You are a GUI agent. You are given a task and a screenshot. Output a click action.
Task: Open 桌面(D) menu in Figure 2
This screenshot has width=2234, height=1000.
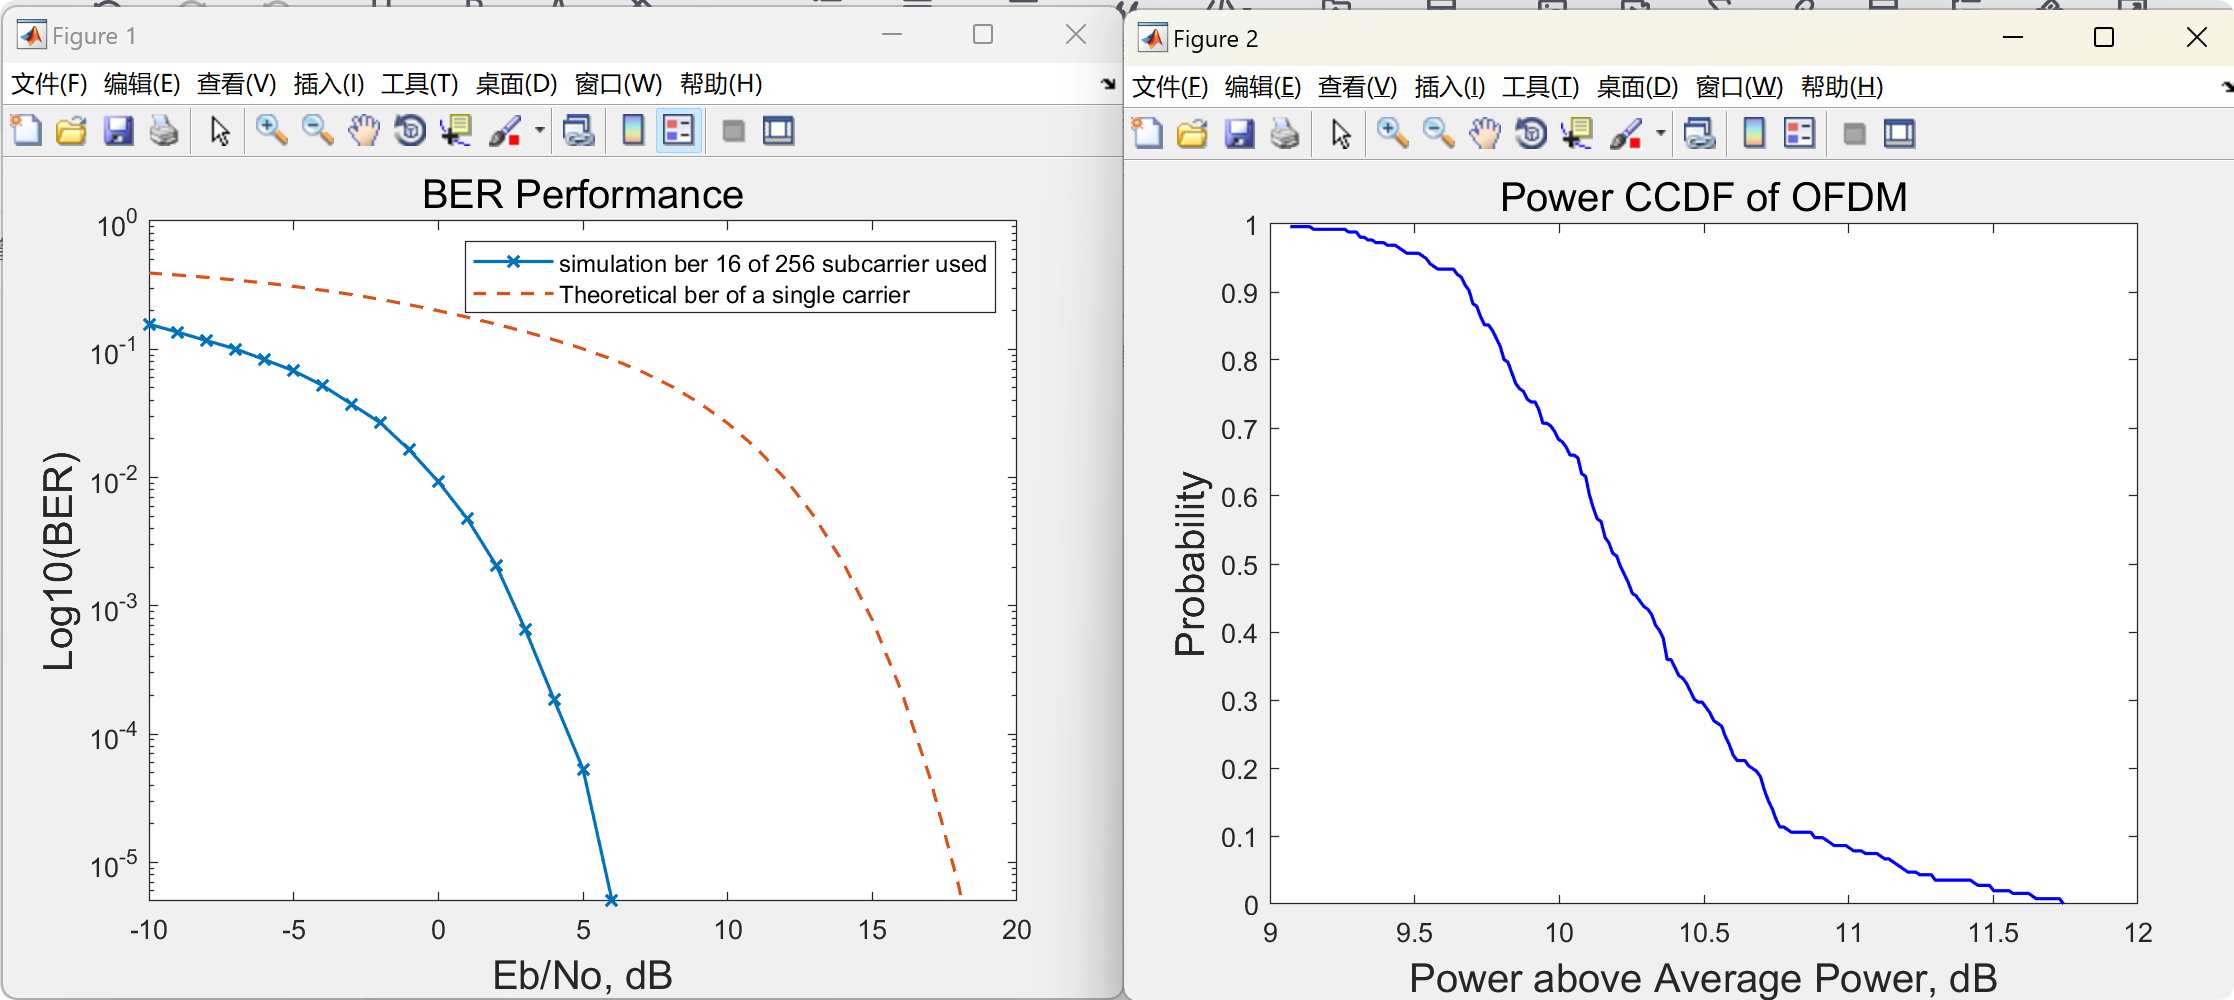1637,87
